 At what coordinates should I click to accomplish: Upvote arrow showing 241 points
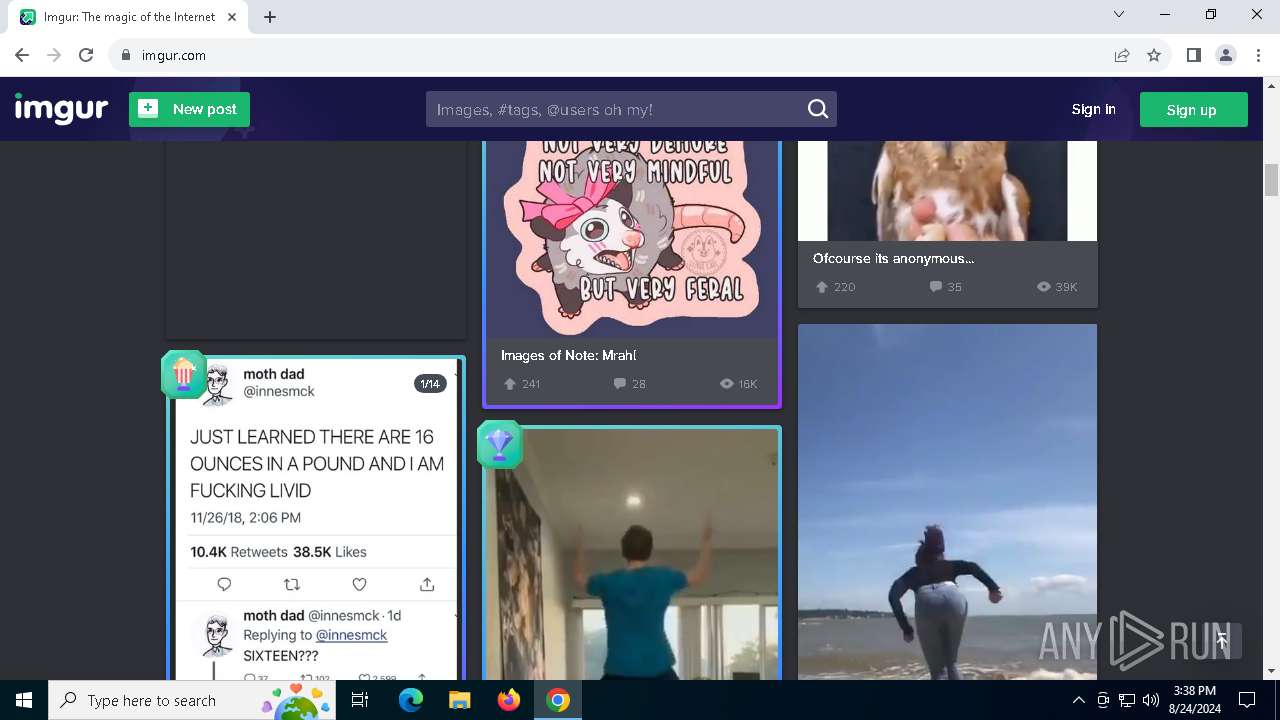click(510, 384)
